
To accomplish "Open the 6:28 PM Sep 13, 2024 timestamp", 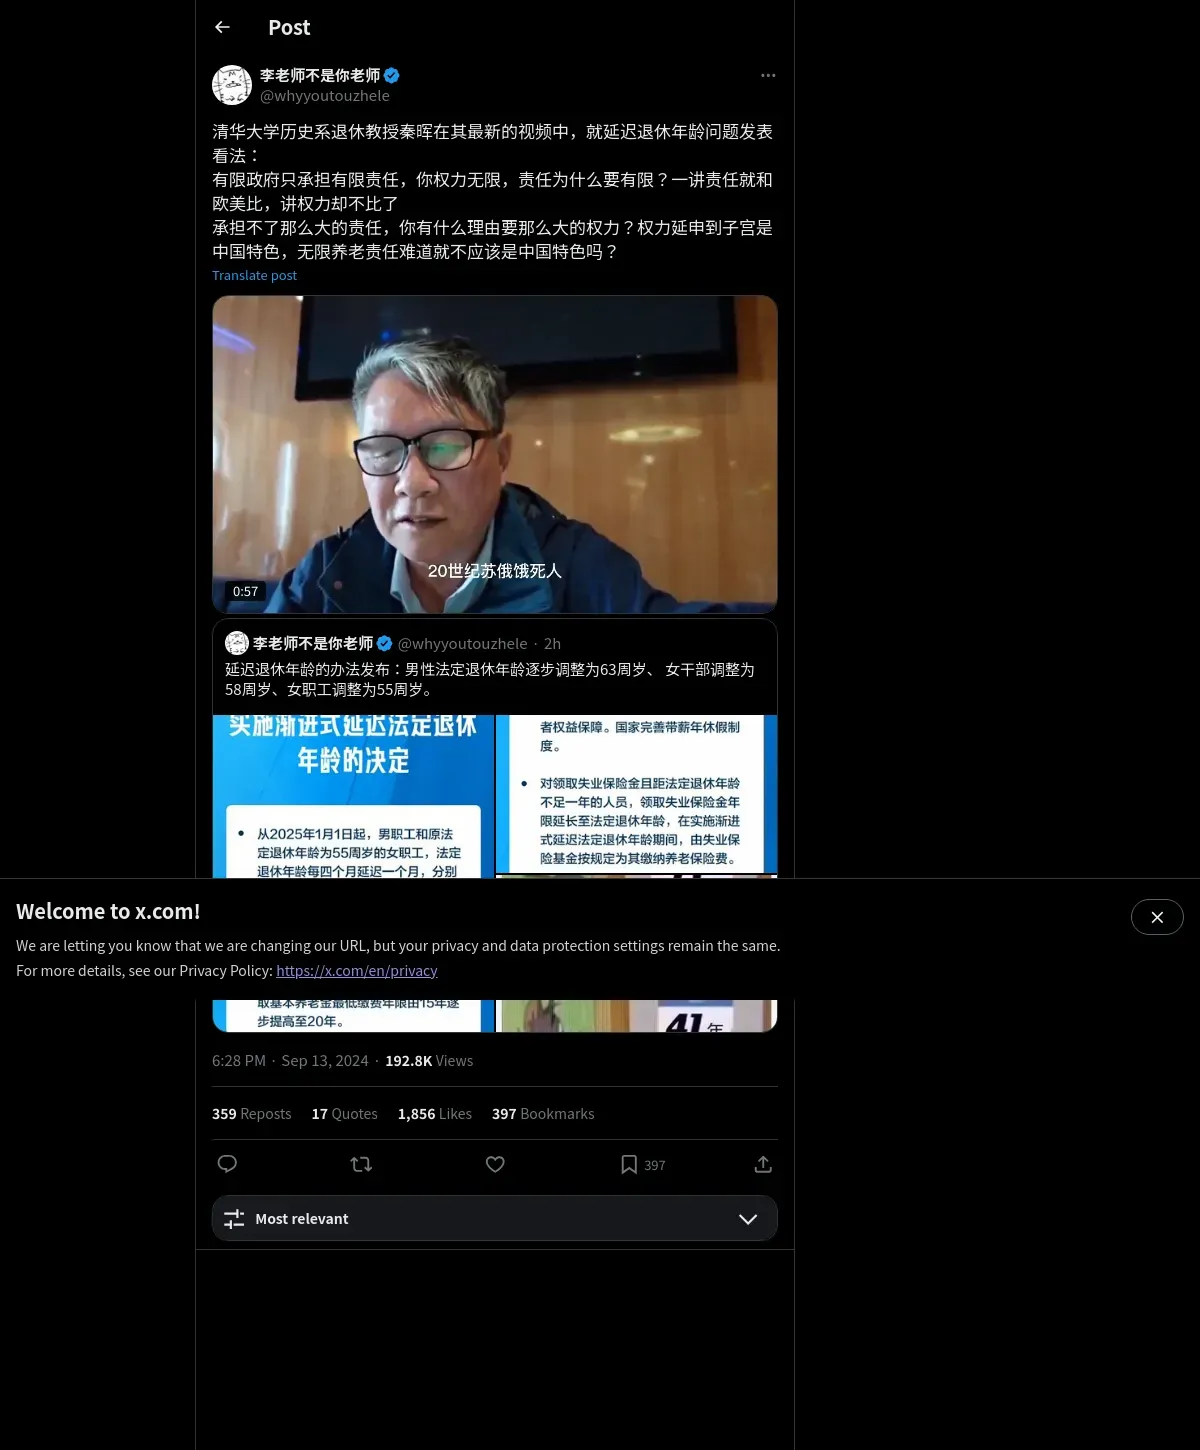I will (290, 1061).
